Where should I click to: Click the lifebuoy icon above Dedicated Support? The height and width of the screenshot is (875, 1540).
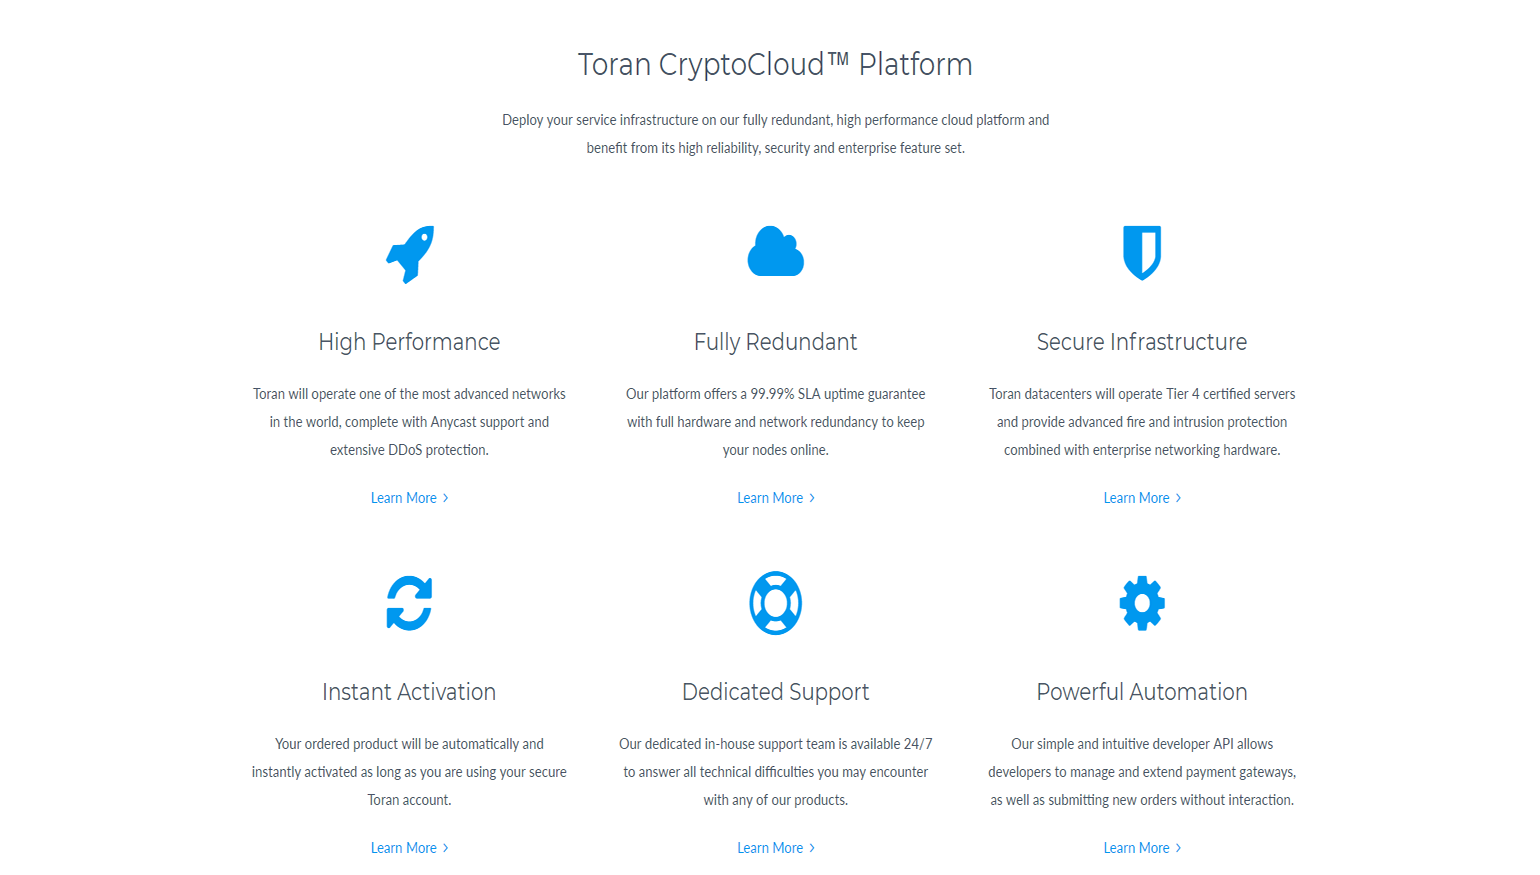coord(776,603)
